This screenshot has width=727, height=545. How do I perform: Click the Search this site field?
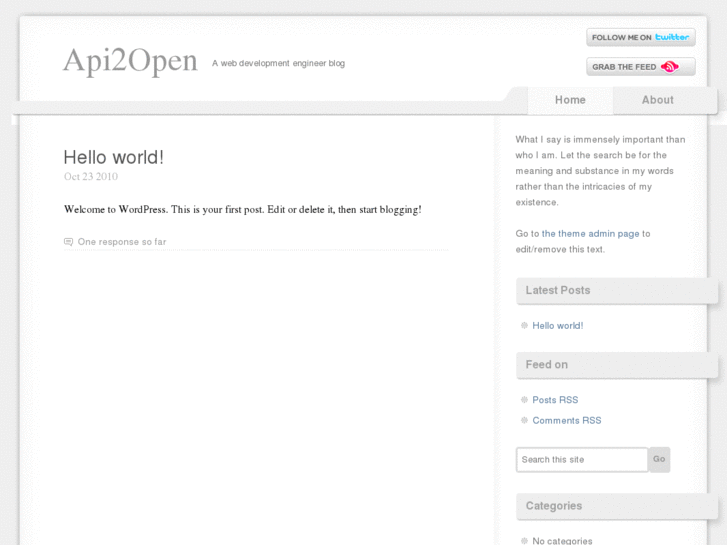[582, 460]
